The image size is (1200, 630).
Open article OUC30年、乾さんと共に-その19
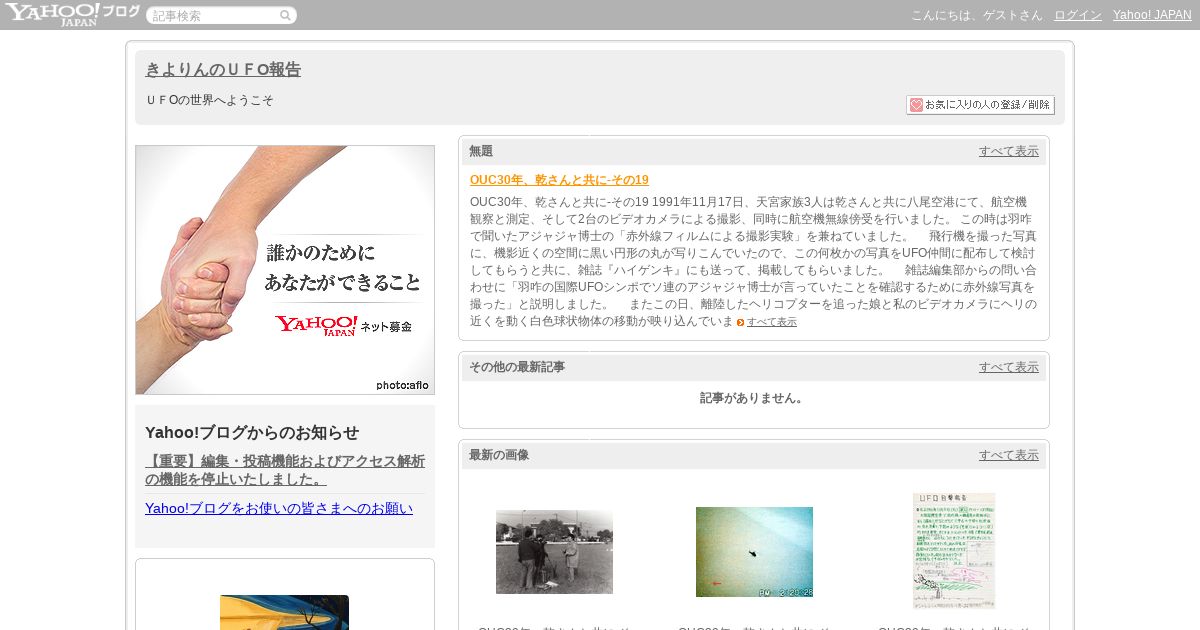pos(559,180)
